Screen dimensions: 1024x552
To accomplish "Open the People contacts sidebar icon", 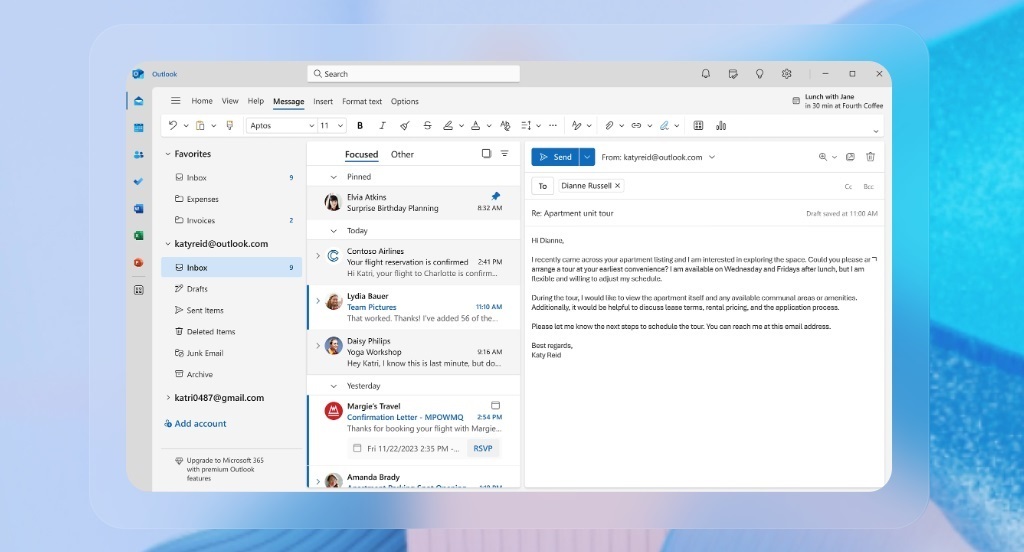I will [x=139, y=154].
